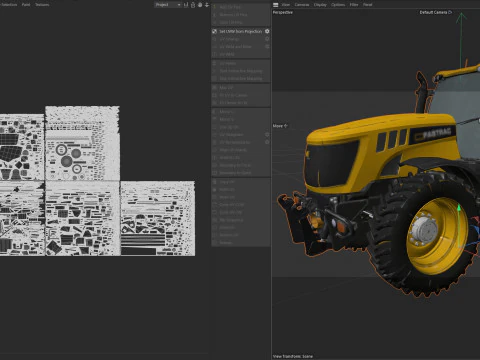Open the Filter menu in 3D viewport
The image size is (480, 360).
(354, 5)
